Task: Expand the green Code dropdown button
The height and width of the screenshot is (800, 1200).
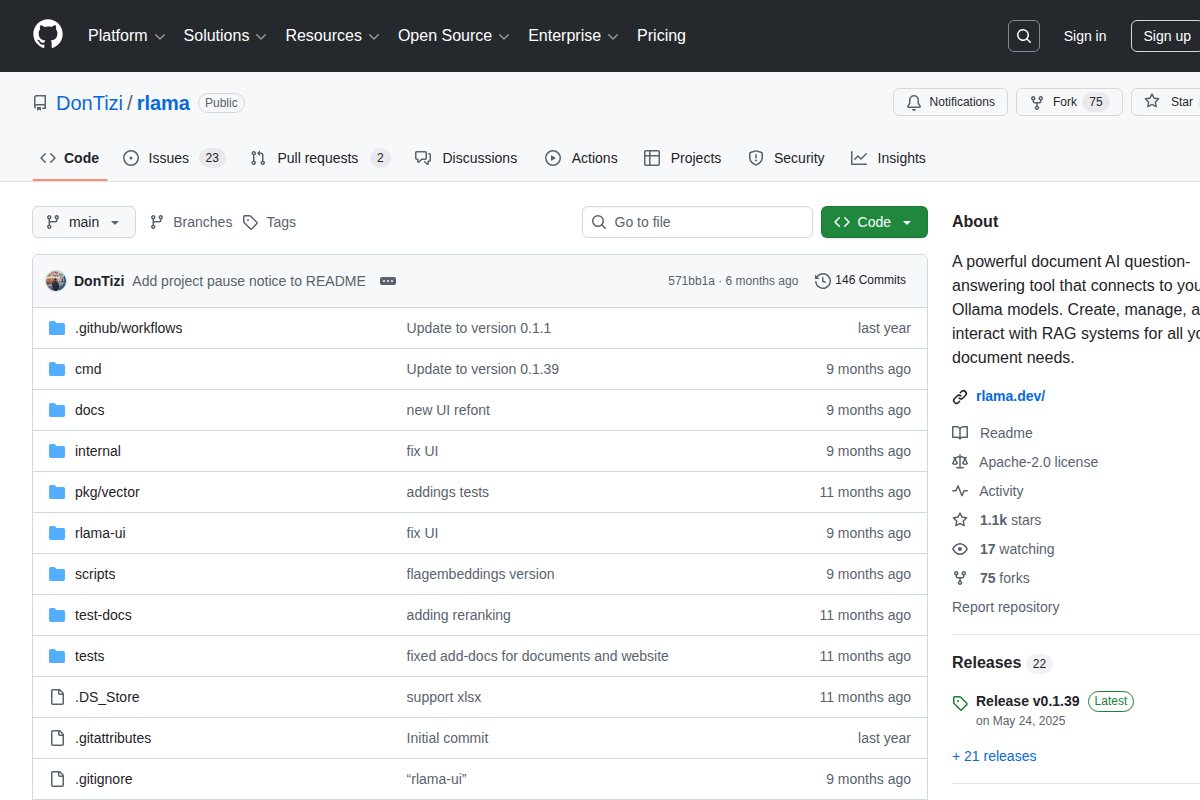Action: (874, 222)
